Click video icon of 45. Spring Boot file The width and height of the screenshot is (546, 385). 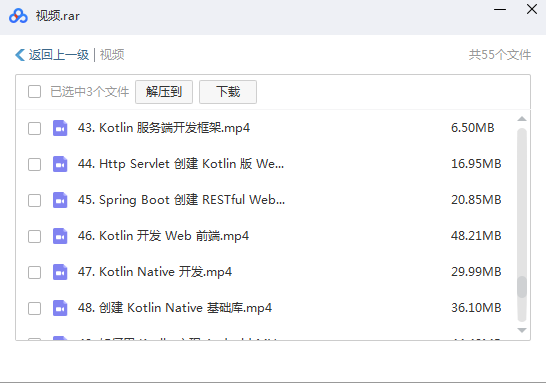coord(60,200)
